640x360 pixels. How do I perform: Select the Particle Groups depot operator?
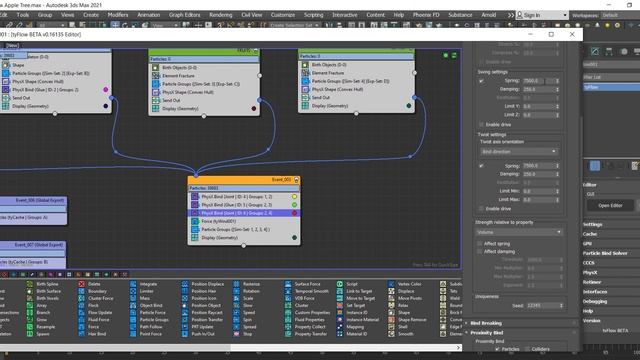tap(150, 320)
